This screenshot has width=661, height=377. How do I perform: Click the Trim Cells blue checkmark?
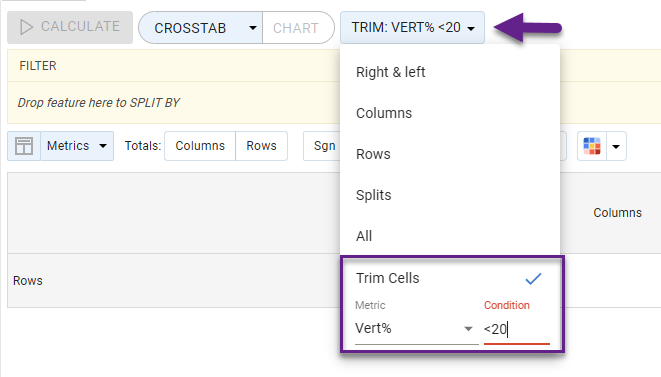coord(533,278)
